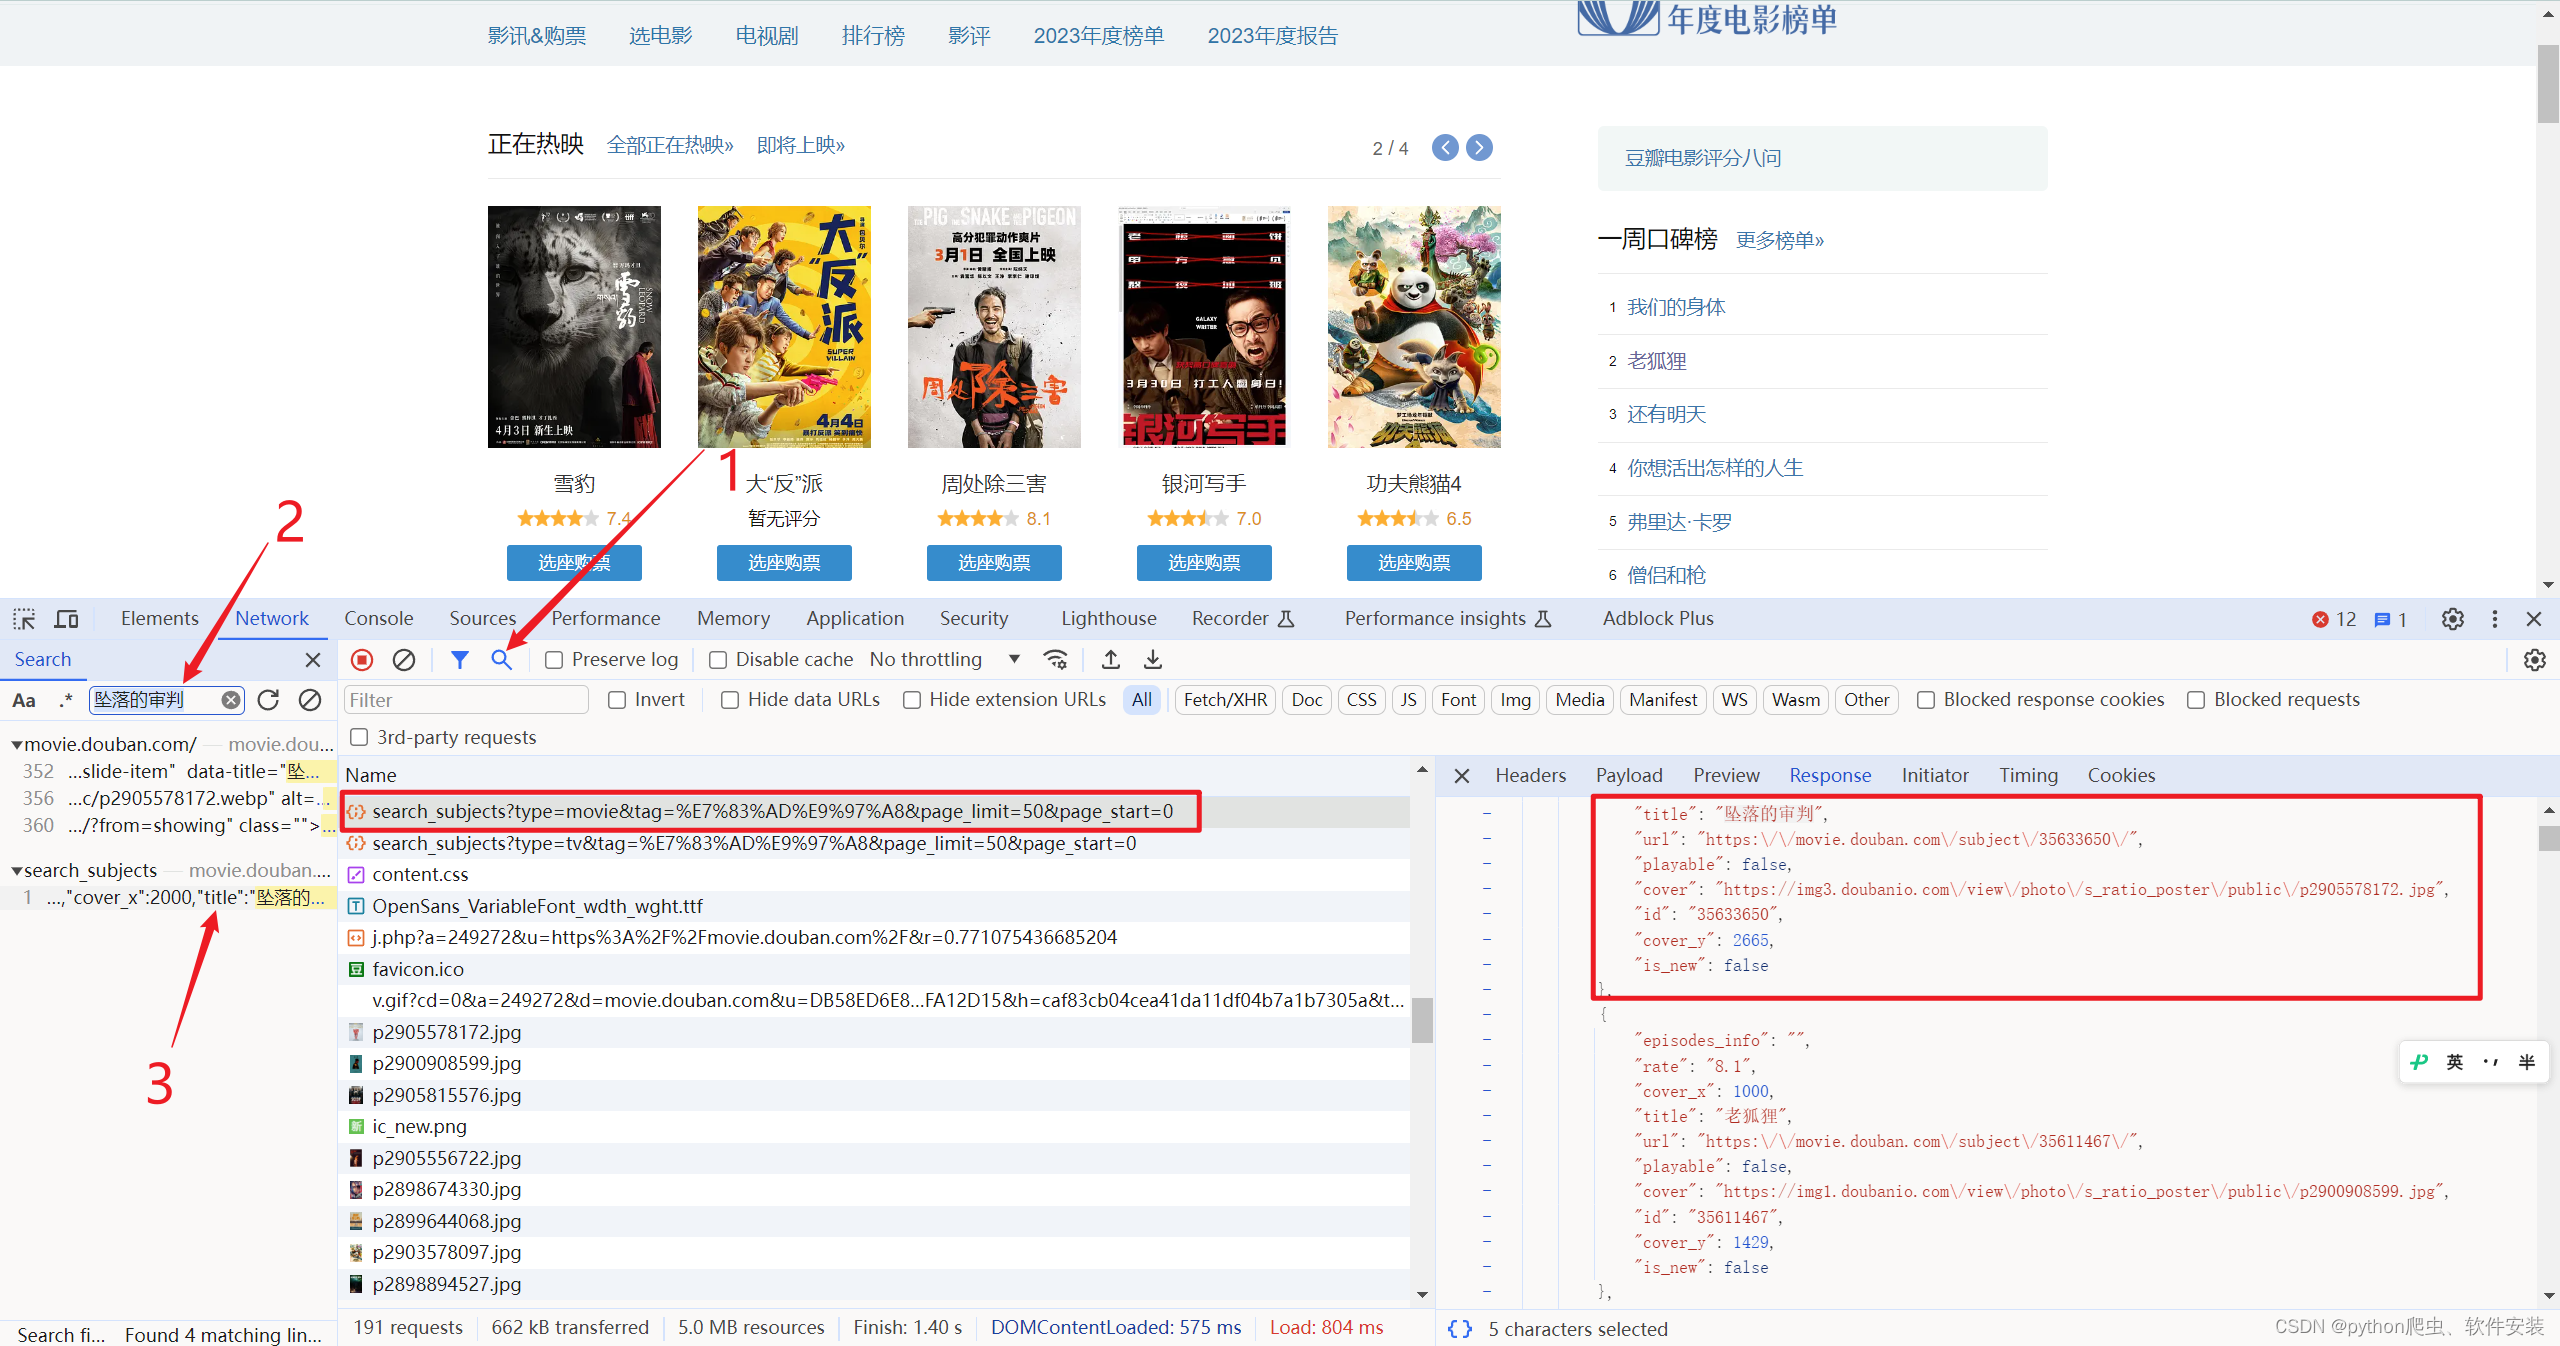Image resolution: width=2560 pixels, height=1346 pixels.
Task: Open the Preview tab
Action: [1726, 776]
